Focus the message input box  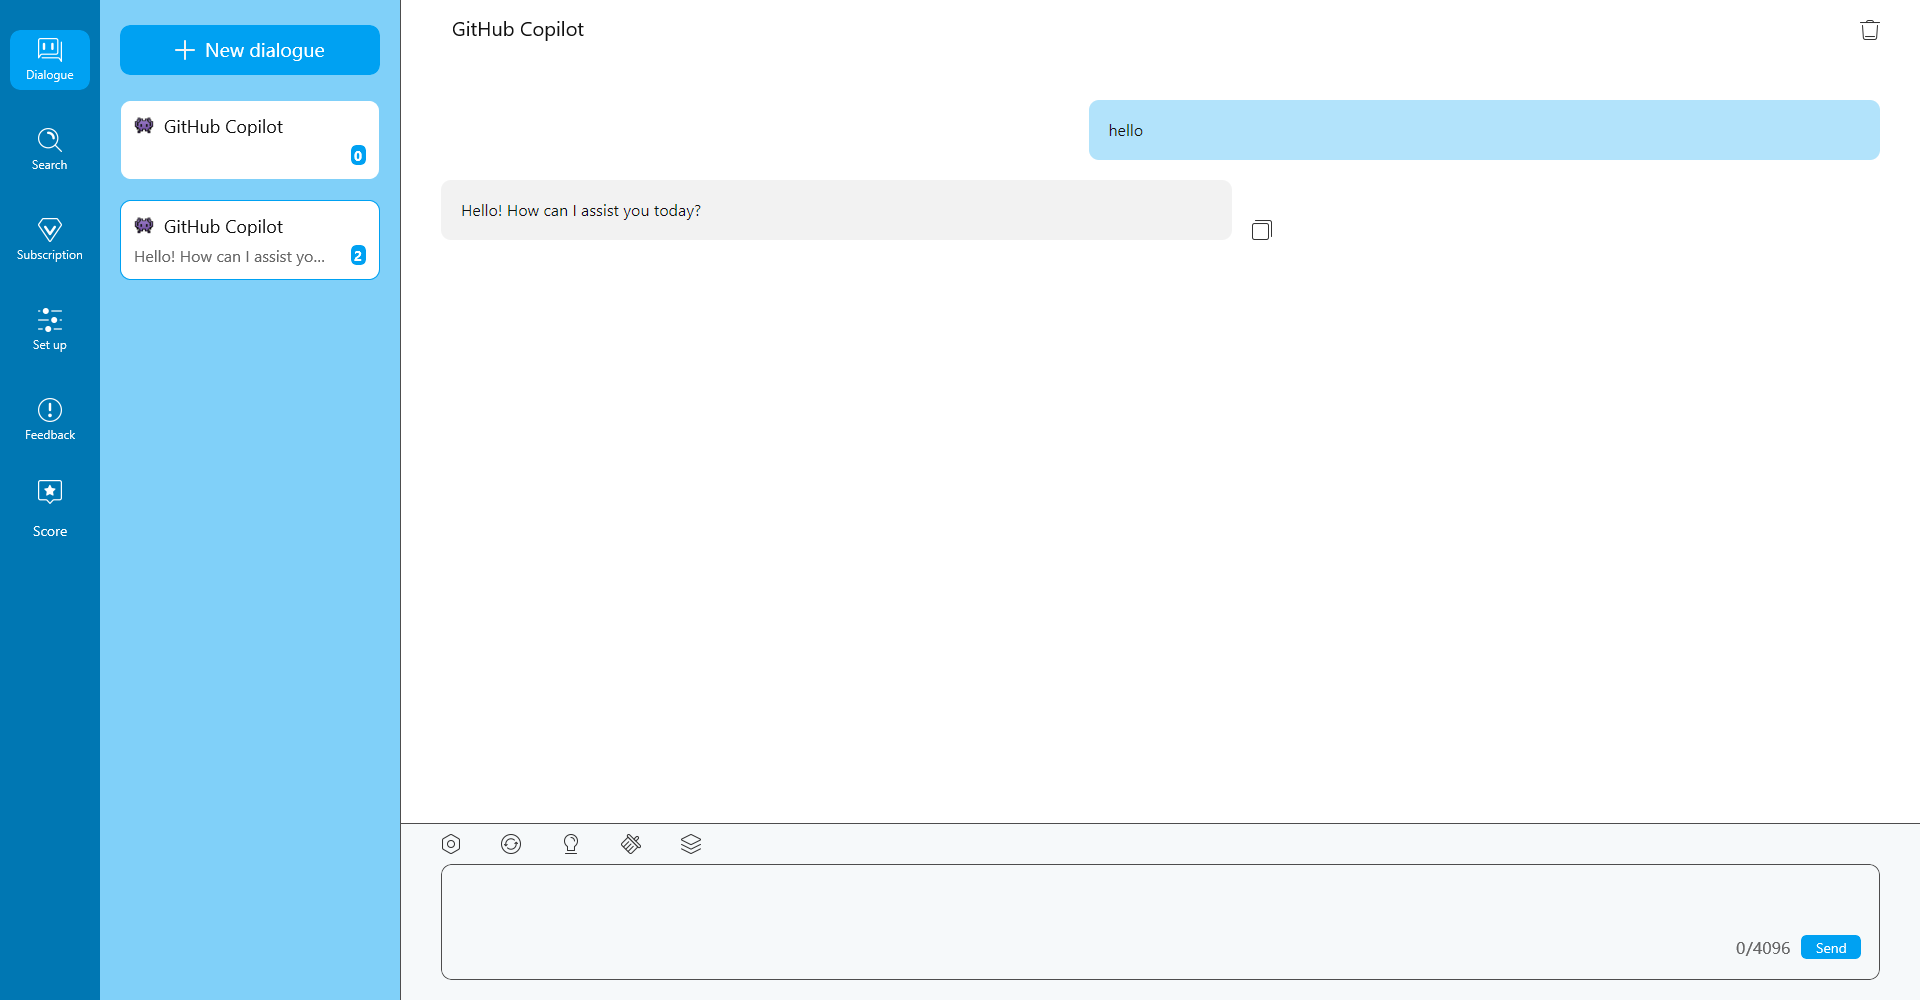click(1160, 922)
